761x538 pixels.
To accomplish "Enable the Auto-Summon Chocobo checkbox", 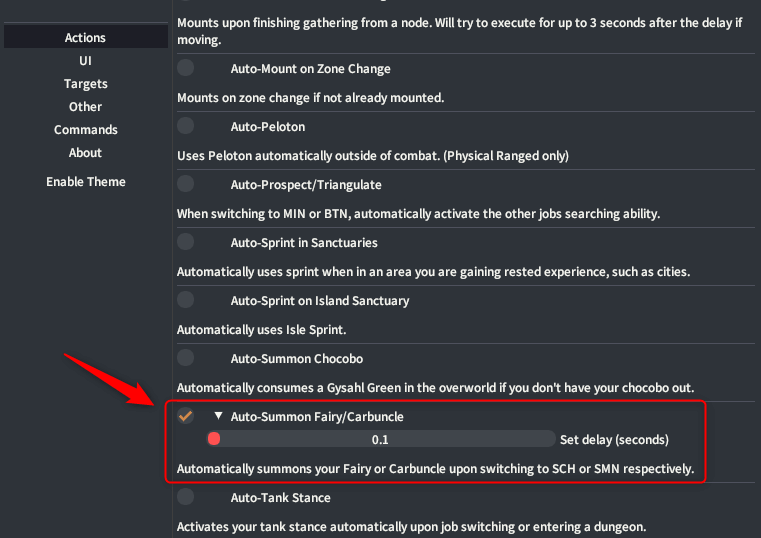I will 186,358.
